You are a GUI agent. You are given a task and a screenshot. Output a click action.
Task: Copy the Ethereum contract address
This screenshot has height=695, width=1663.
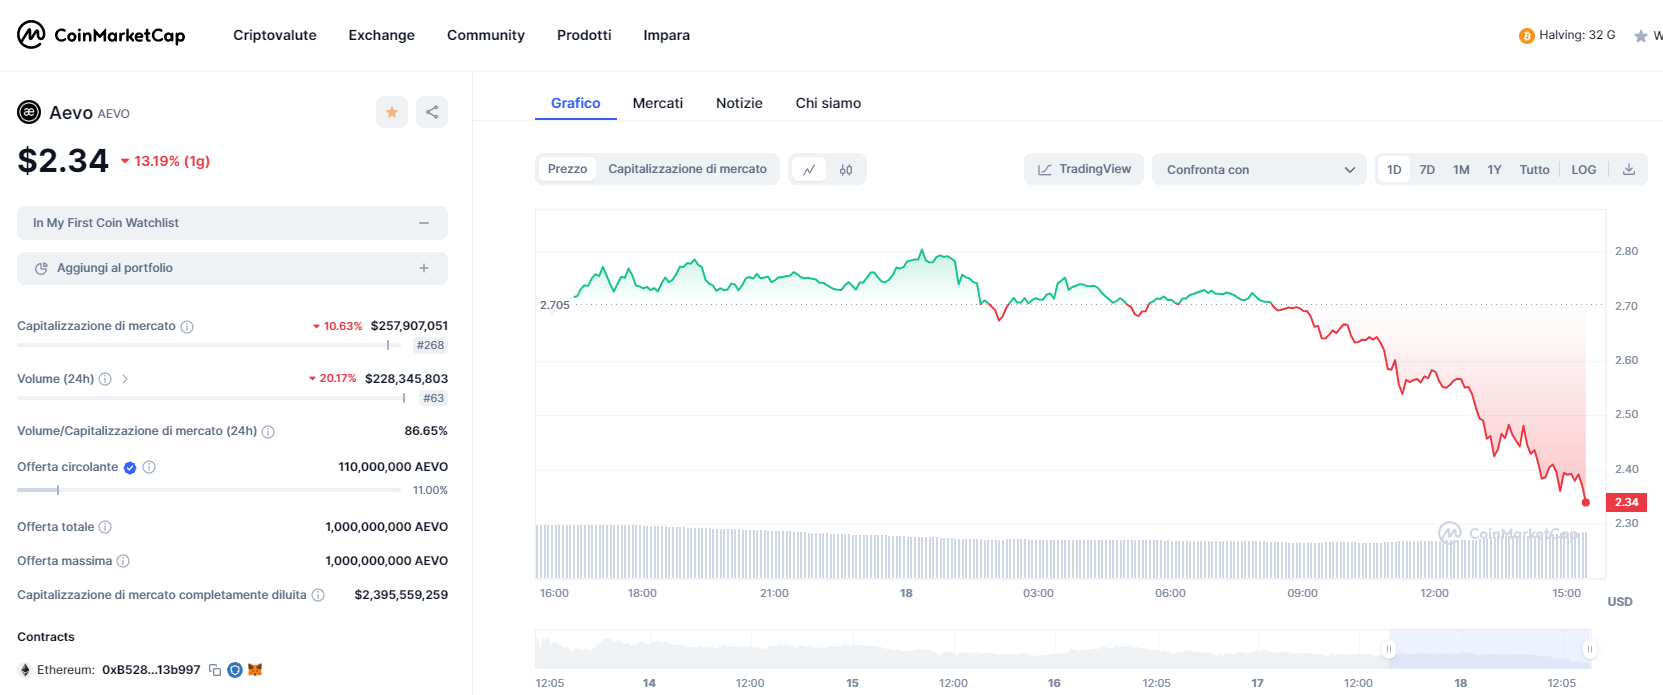point(215,670)
